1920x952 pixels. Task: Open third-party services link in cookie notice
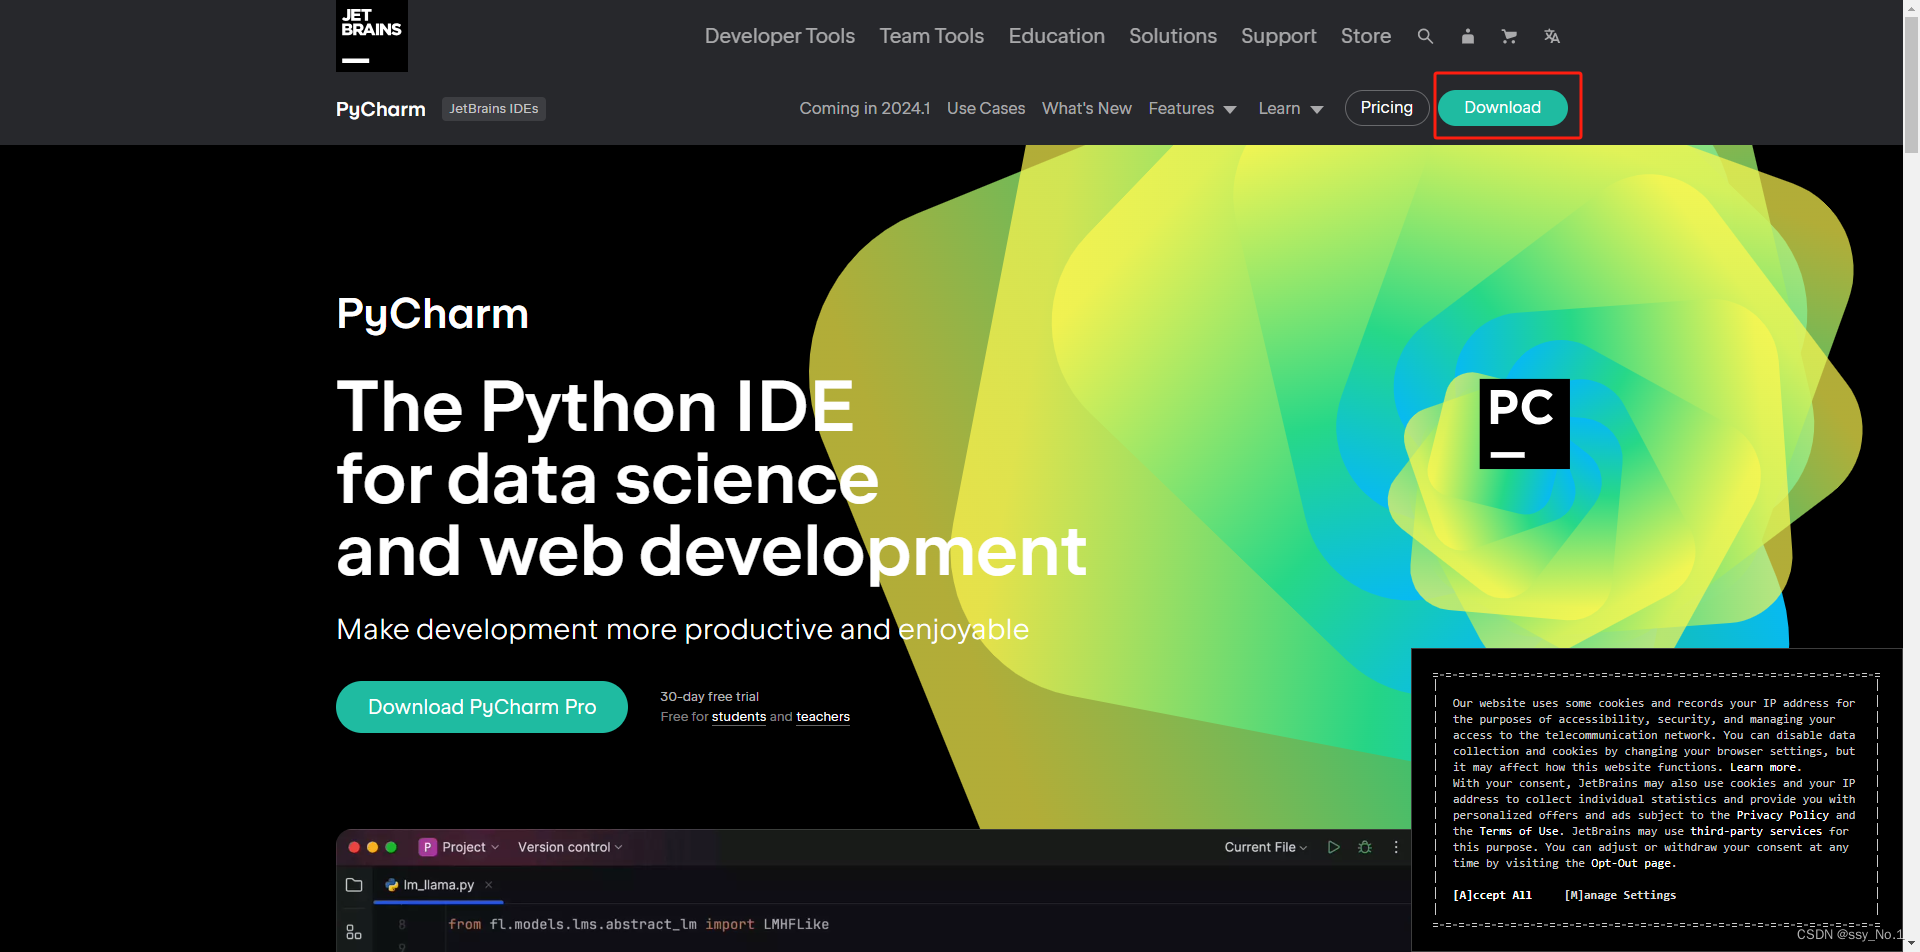(1756, 831)
